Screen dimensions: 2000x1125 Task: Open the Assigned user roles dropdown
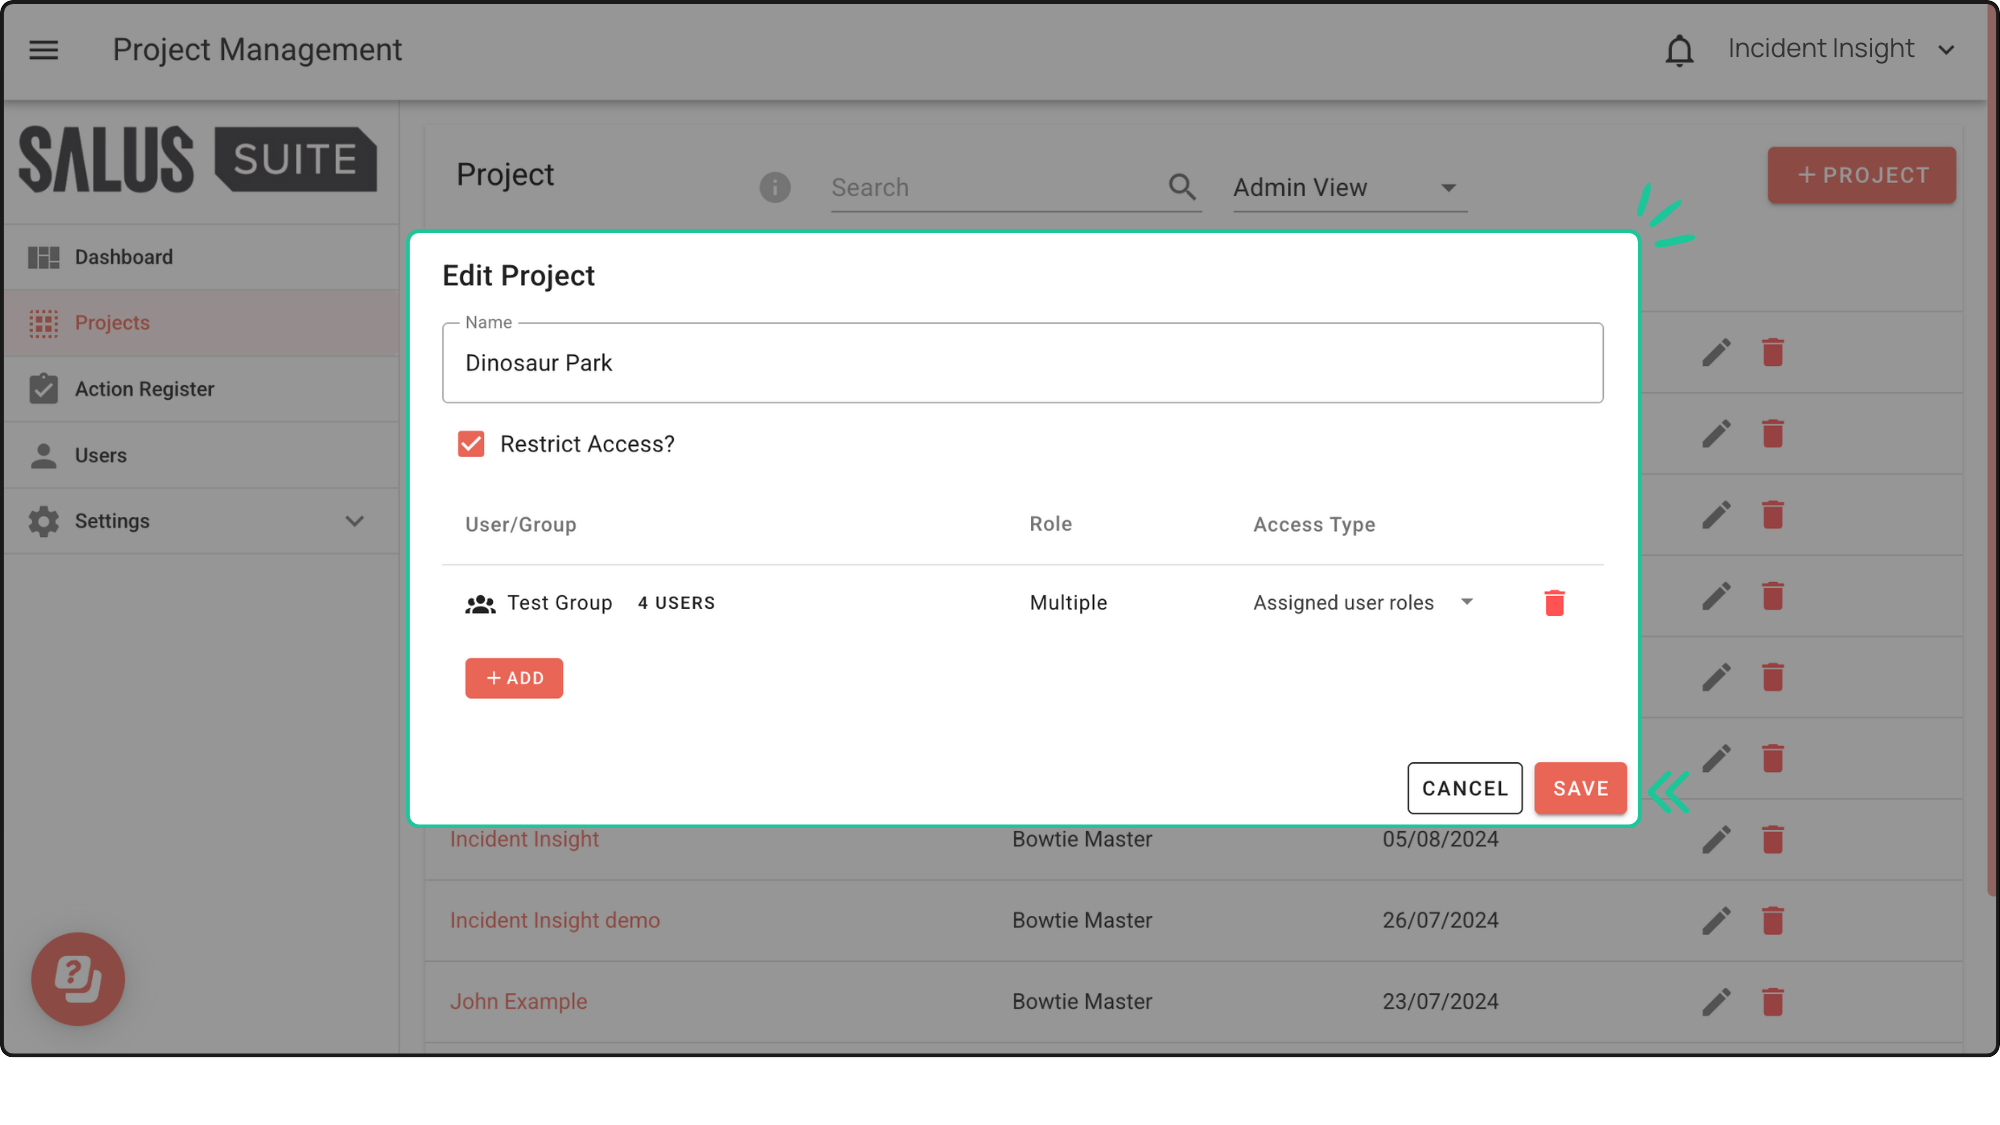tap(1363, 603)
